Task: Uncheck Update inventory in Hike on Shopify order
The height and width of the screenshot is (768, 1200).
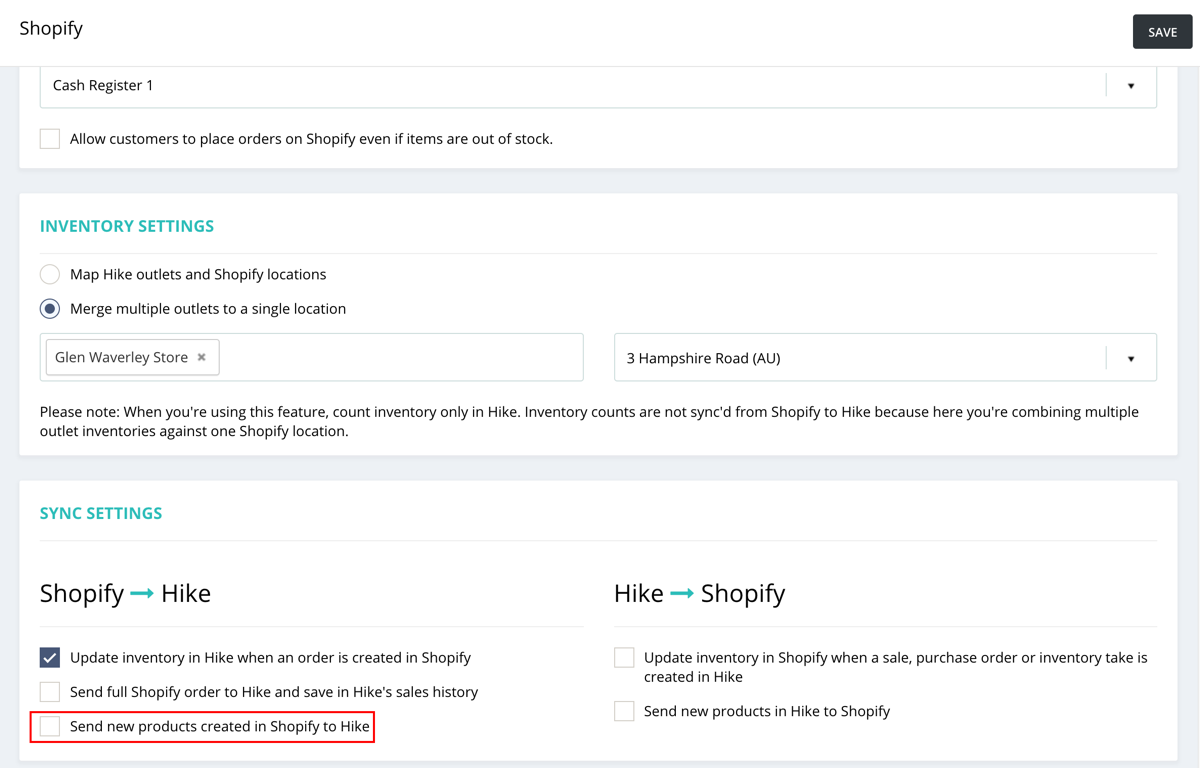Action: [50, 658]
